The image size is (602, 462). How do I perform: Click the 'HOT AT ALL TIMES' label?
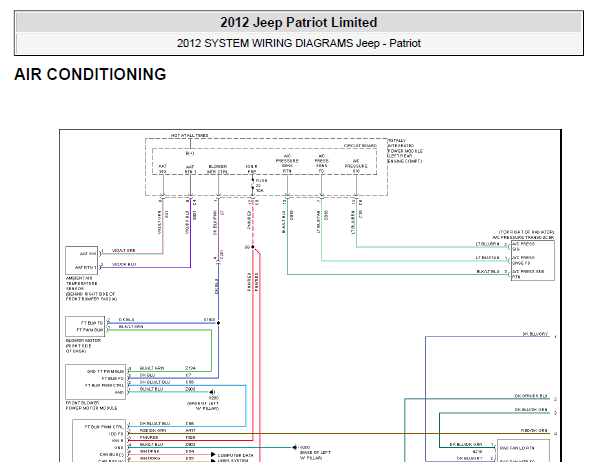tap(189, 136)
